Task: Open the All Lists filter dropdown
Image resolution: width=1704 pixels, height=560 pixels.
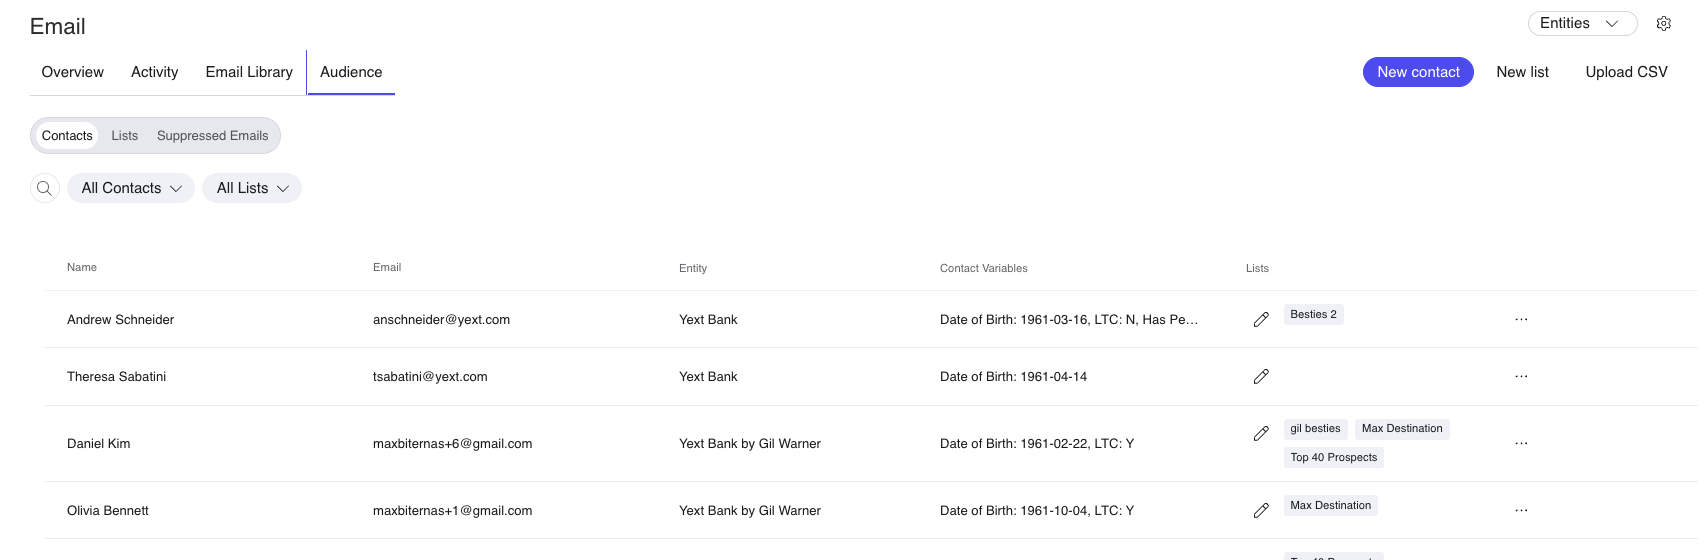Action: (252, 188)
